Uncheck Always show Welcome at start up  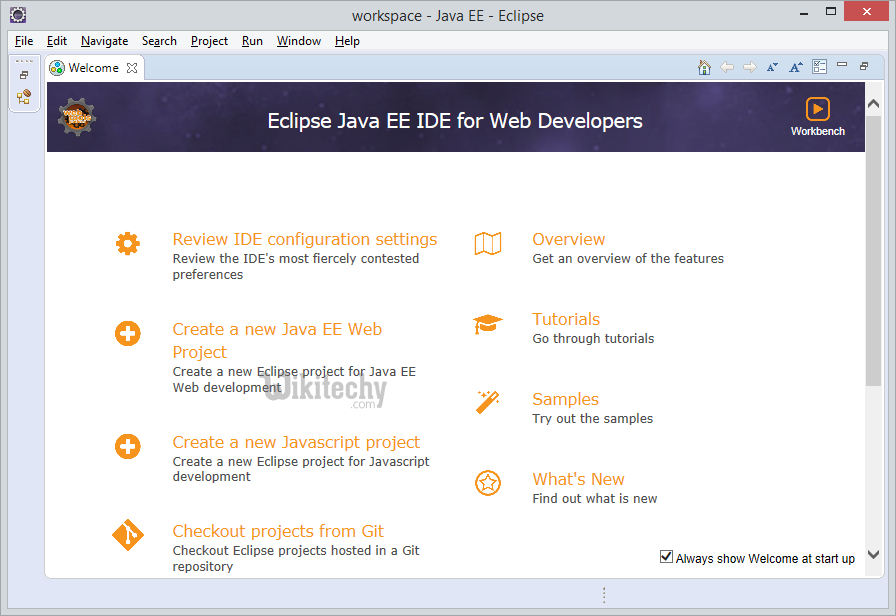[667, 557]
